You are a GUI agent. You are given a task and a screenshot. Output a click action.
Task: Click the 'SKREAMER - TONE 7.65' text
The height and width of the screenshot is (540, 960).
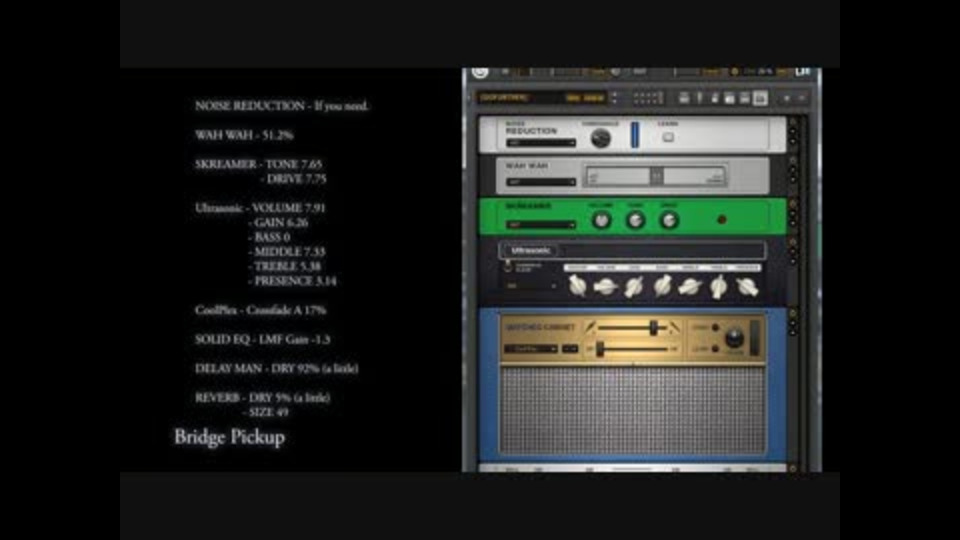[x=258, y=164]
